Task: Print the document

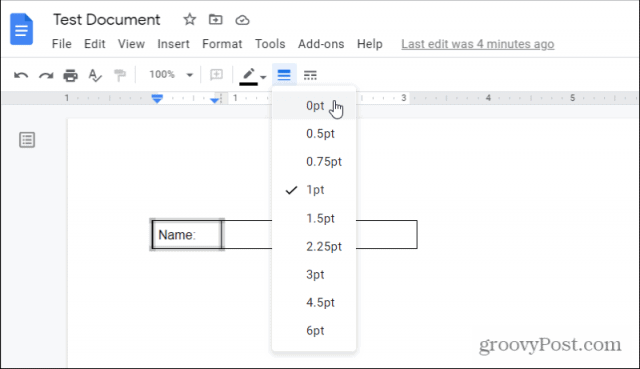Action: point(70,75)
